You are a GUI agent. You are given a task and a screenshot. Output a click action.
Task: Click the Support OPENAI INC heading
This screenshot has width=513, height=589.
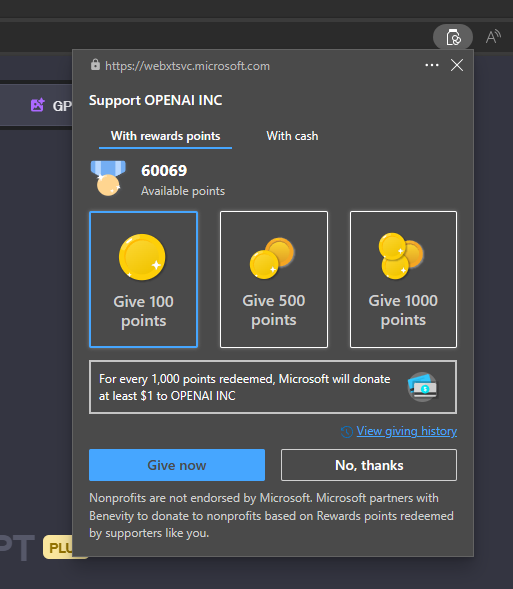pyautogui.click(x=155, y=100)
